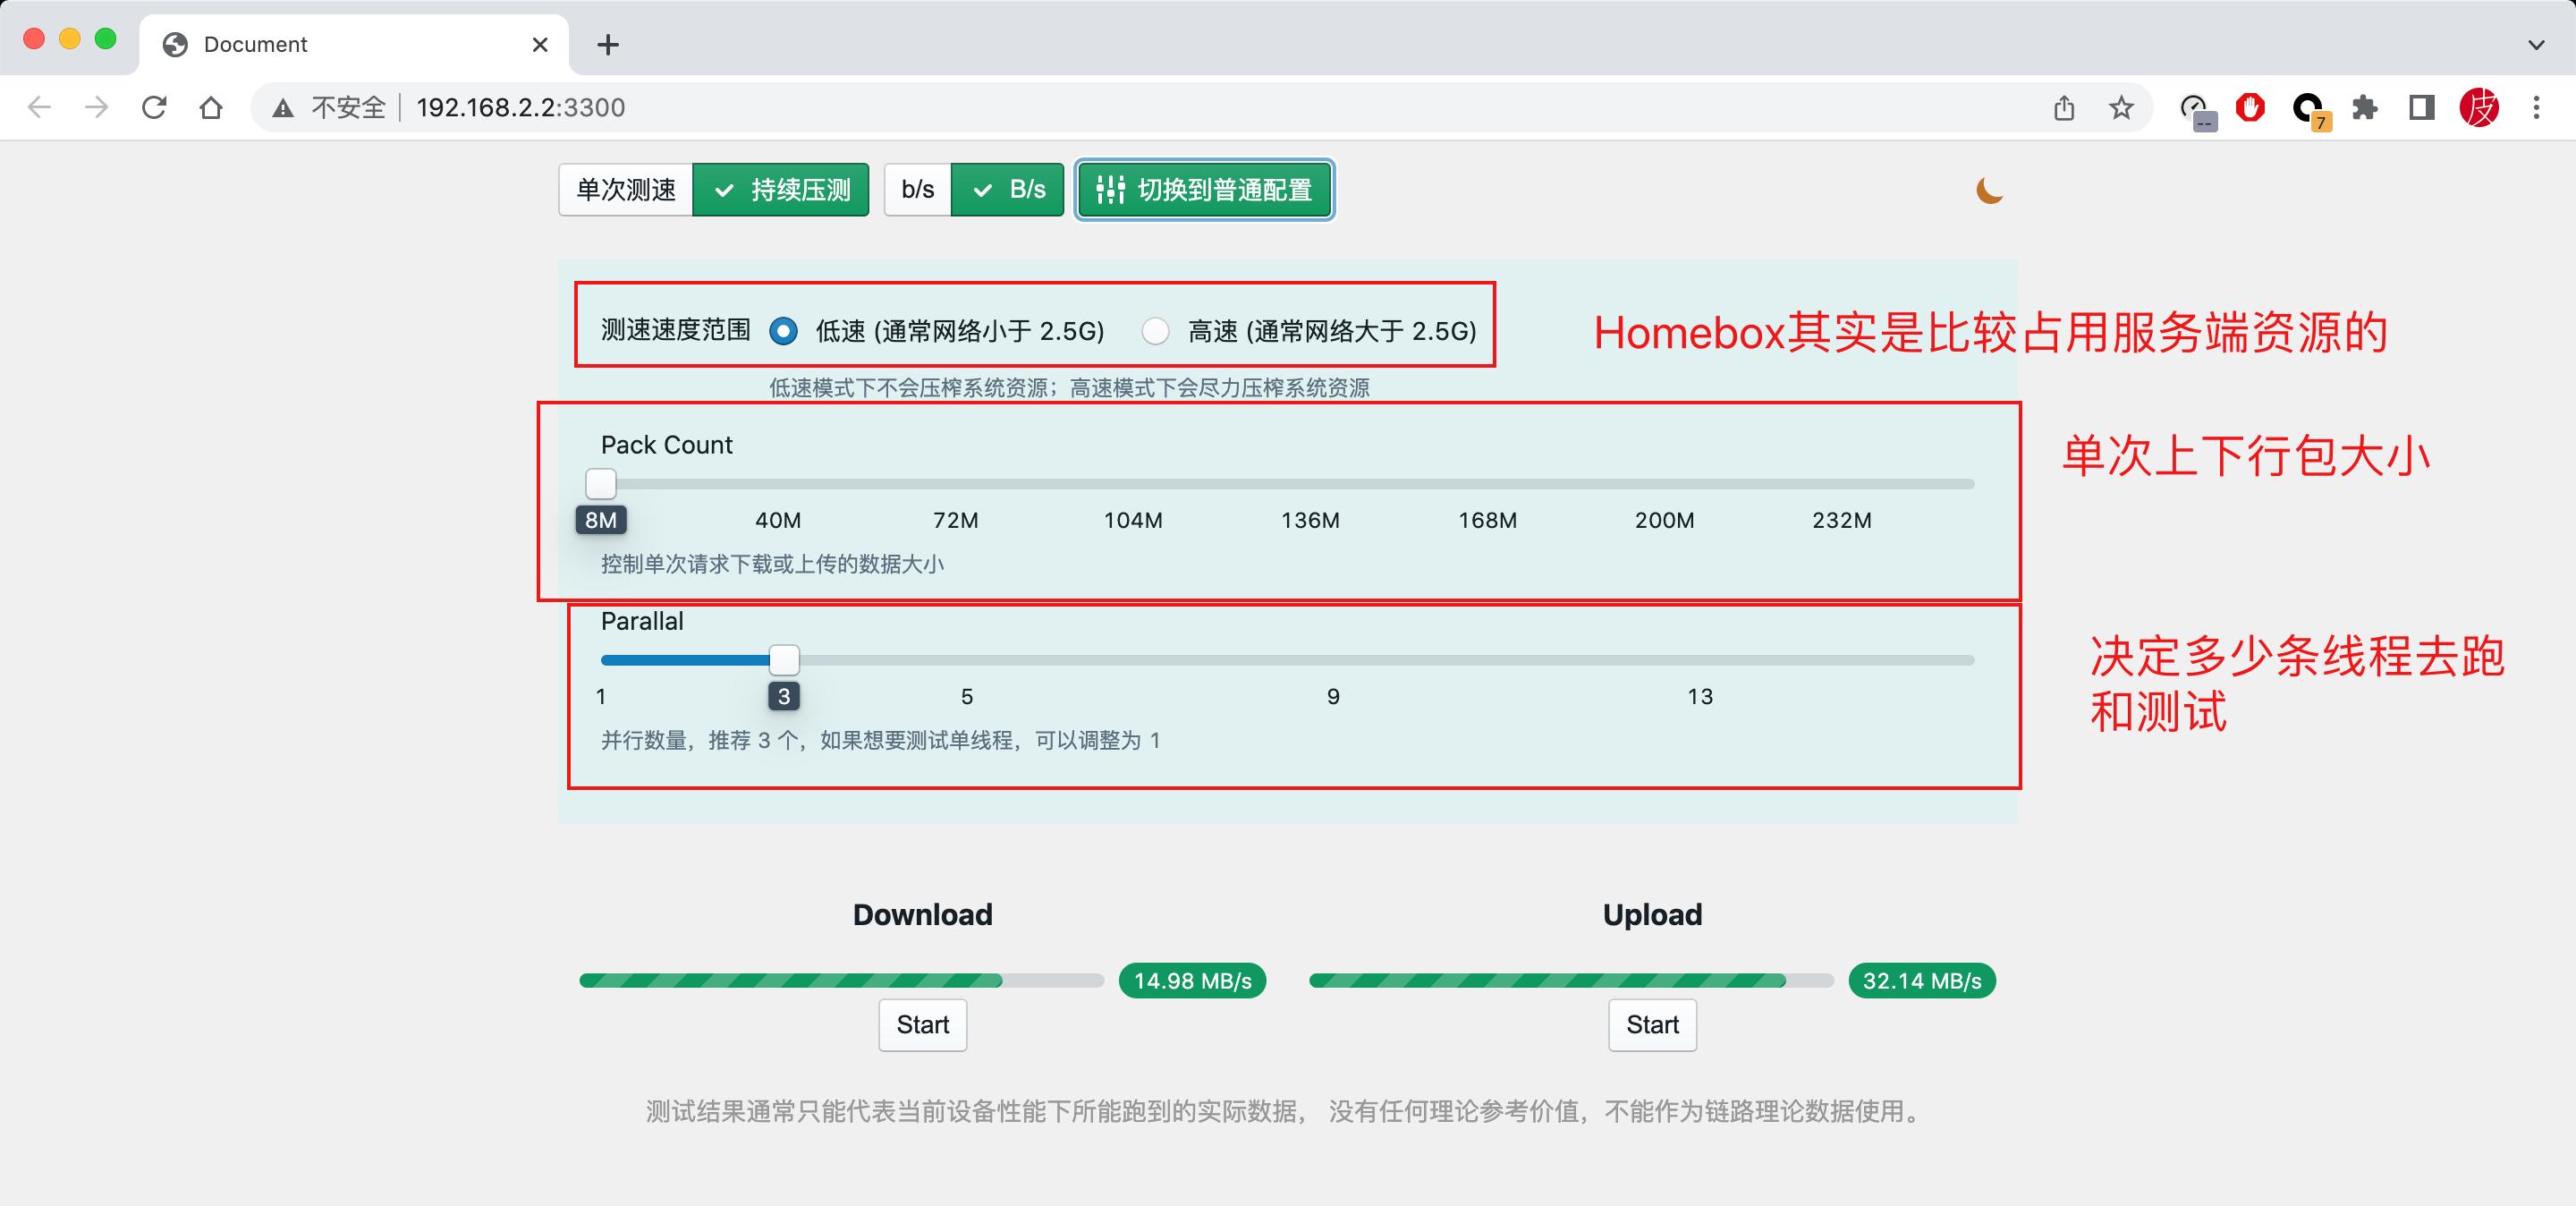Viewport: 2576px width, 1206px height.
Task: Share the page via the share icon
Action: click(2063, 107)
